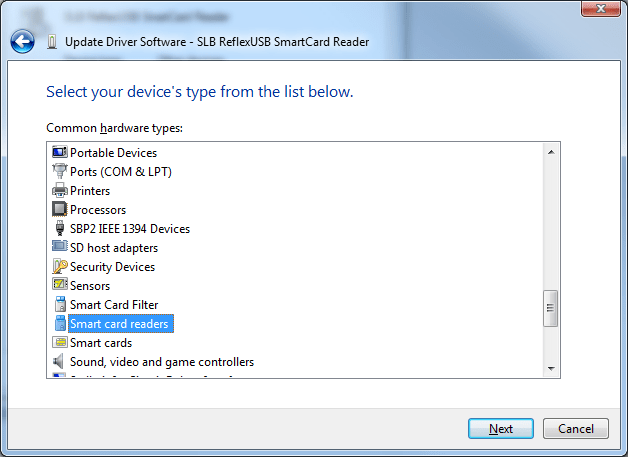Click the Processors chip icon
Image resolution: width=628 pixels, height=457 pixels.
(x=59, y=210)
